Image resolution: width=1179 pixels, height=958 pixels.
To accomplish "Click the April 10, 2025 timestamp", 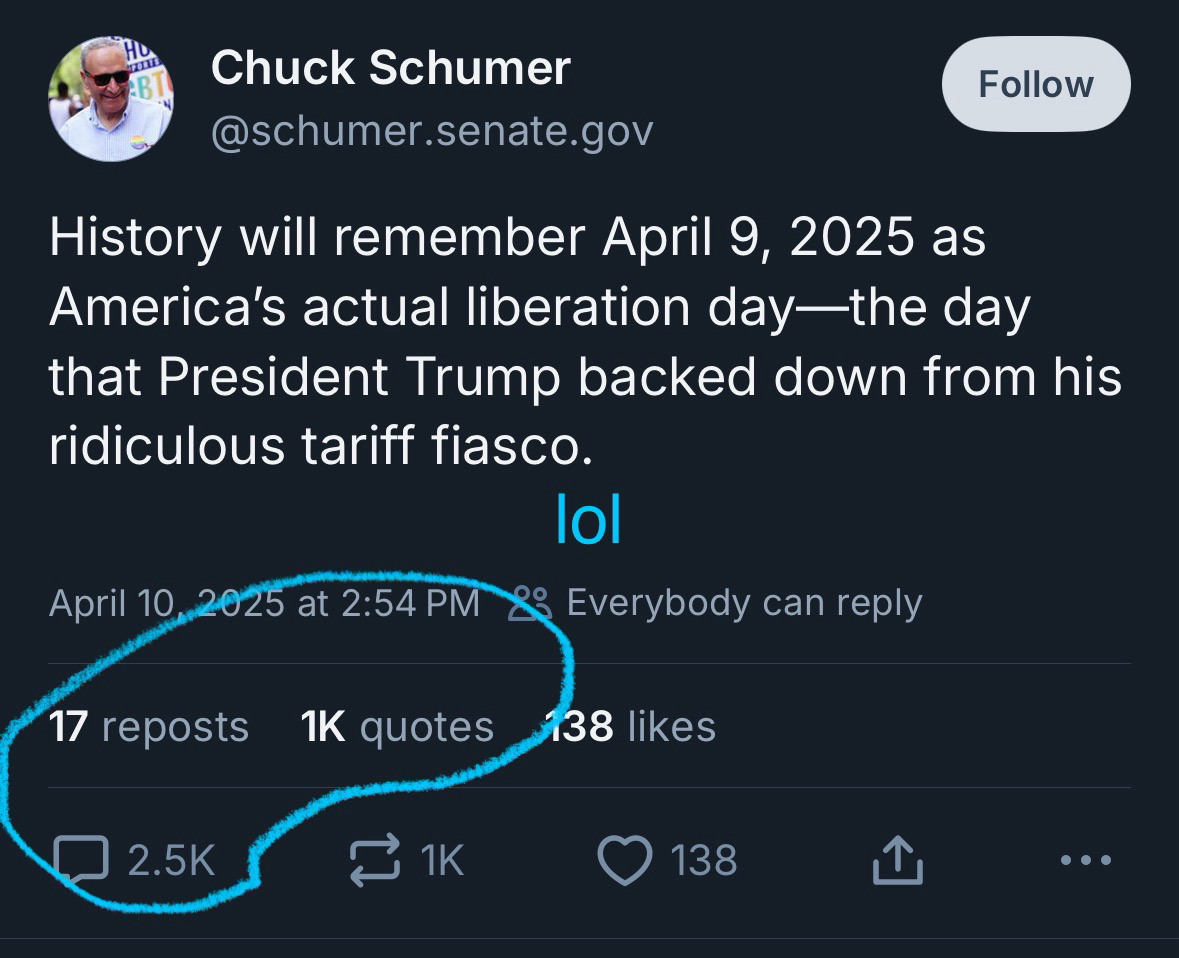I will pyautogui.click(x=264, y=603).
